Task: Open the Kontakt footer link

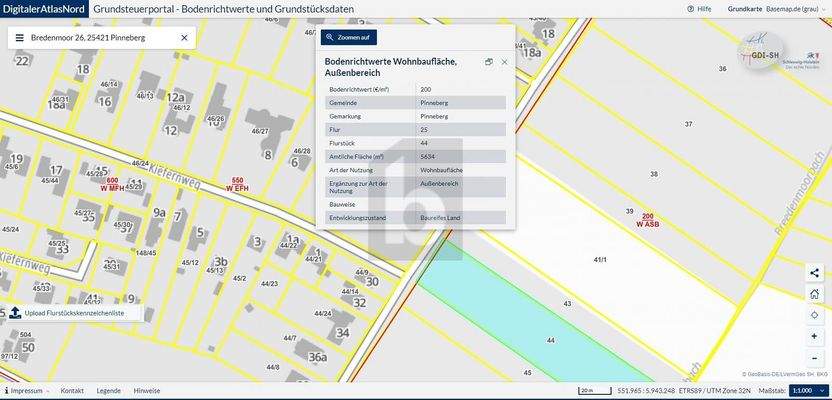Action: pyautogui.click(x=72, y=391)
